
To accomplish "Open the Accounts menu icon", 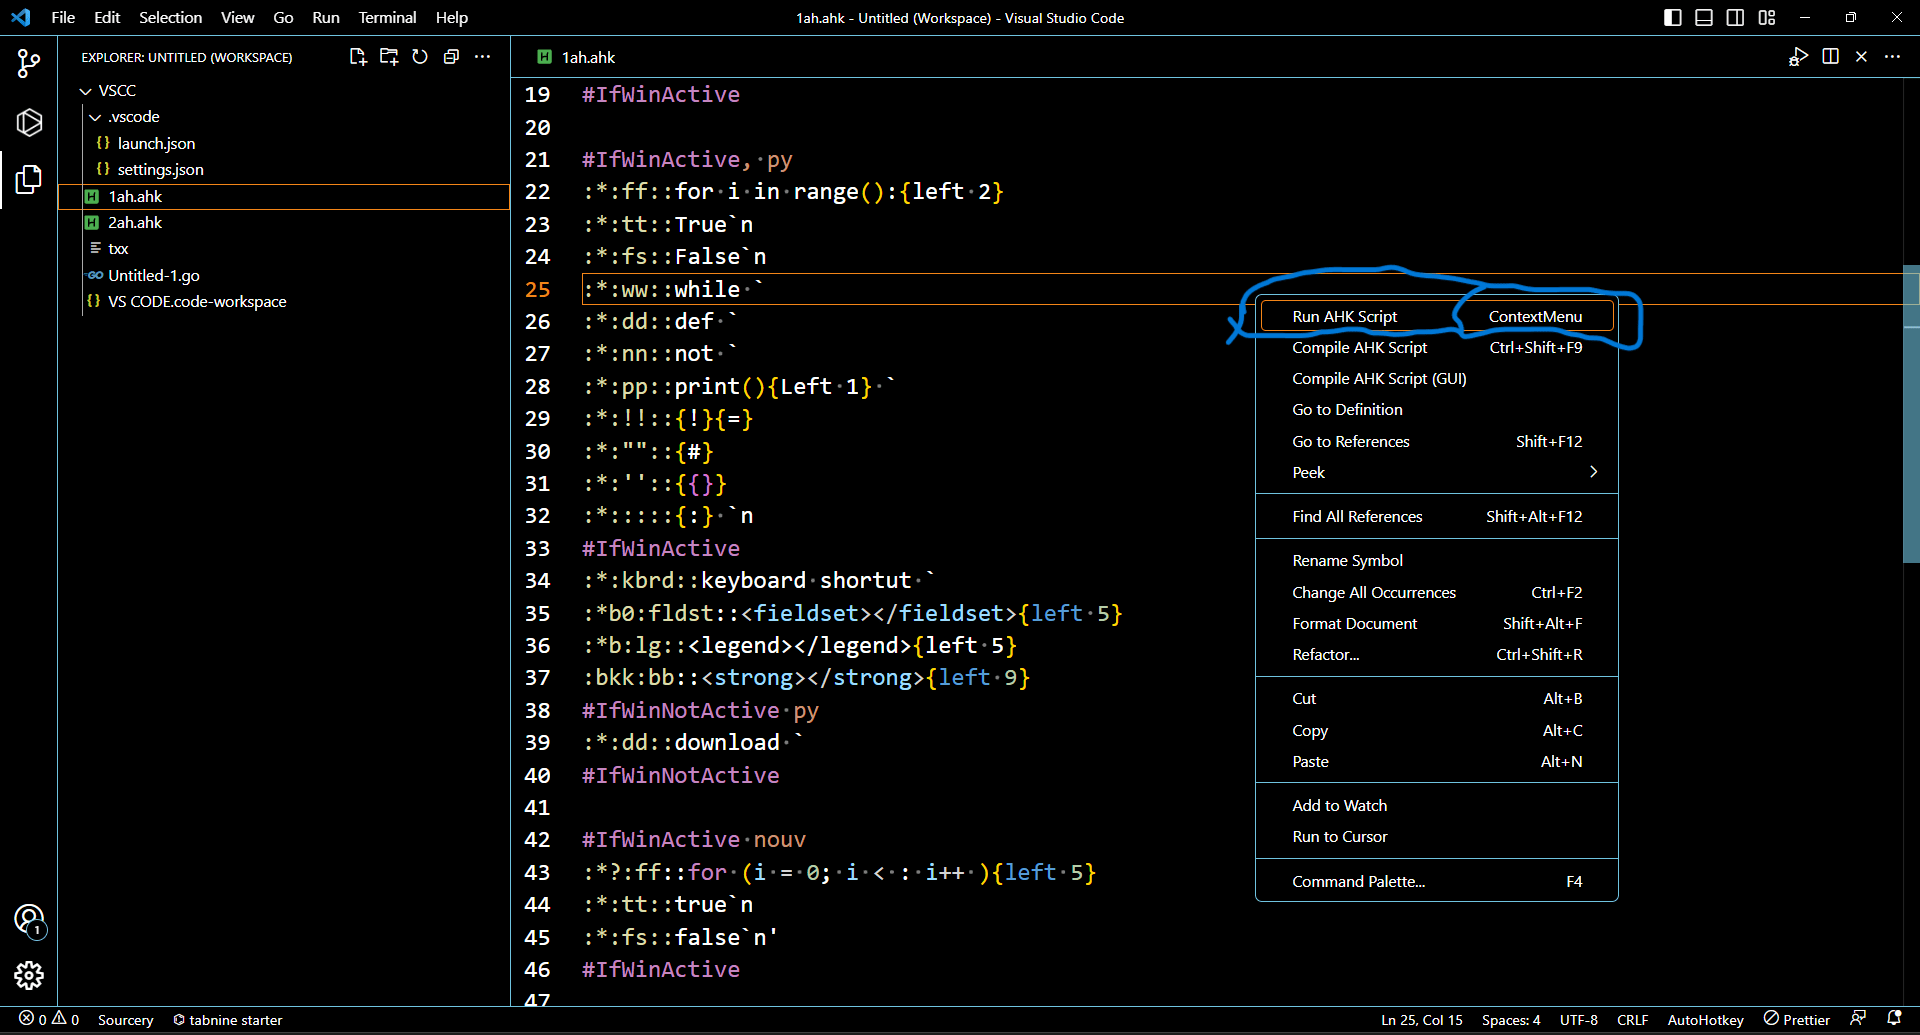I will (x=29, y=919).
